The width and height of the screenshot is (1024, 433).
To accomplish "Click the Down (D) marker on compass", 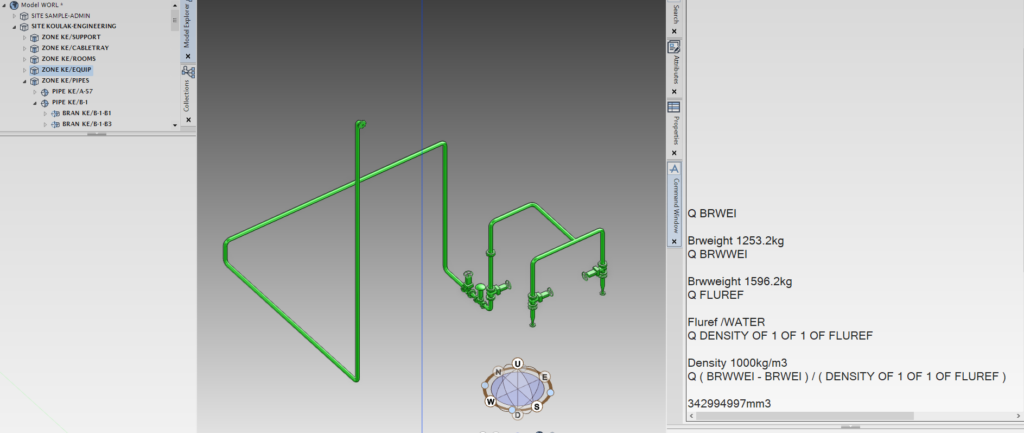I will pyautogui.click(x=517, y=414).
